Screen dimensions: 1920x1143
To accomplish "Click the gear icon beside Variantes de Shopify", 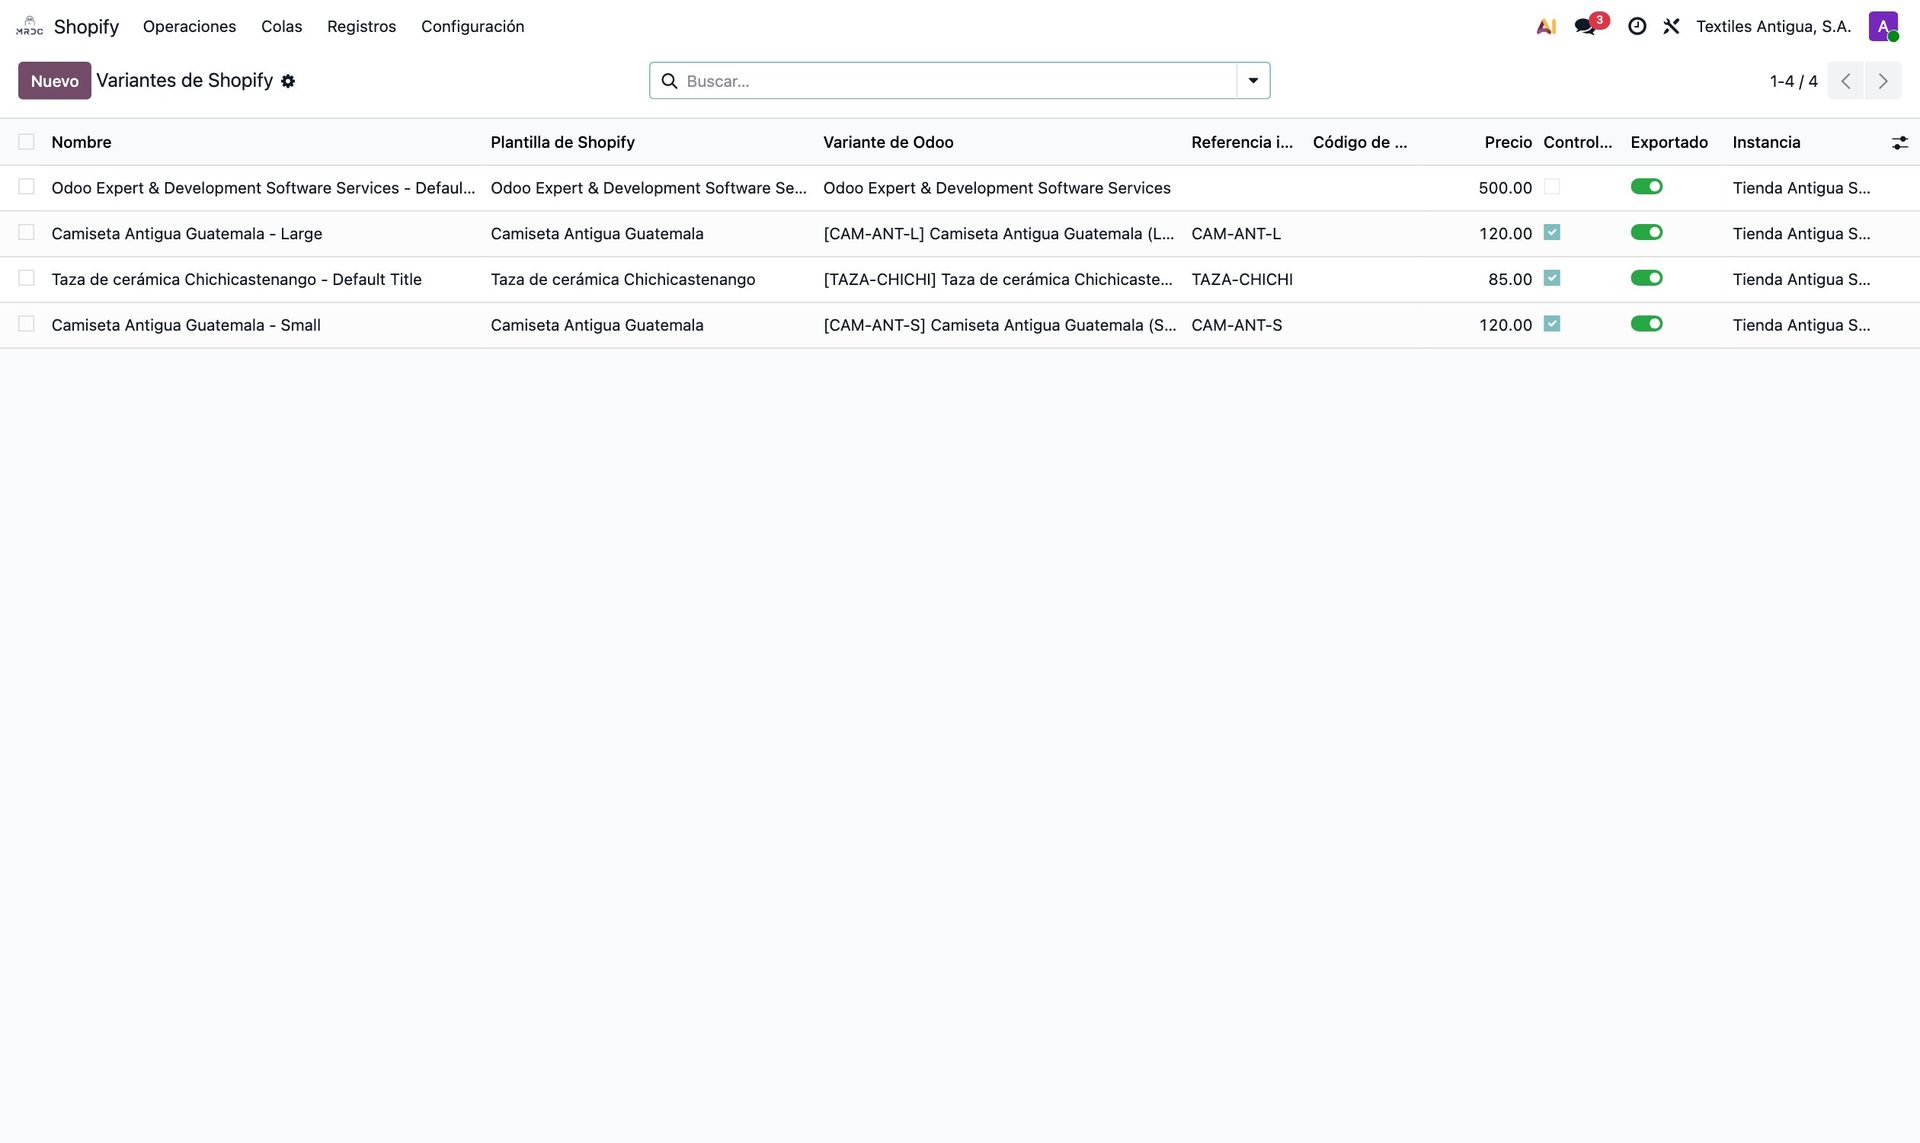I will tap(288, 81).
